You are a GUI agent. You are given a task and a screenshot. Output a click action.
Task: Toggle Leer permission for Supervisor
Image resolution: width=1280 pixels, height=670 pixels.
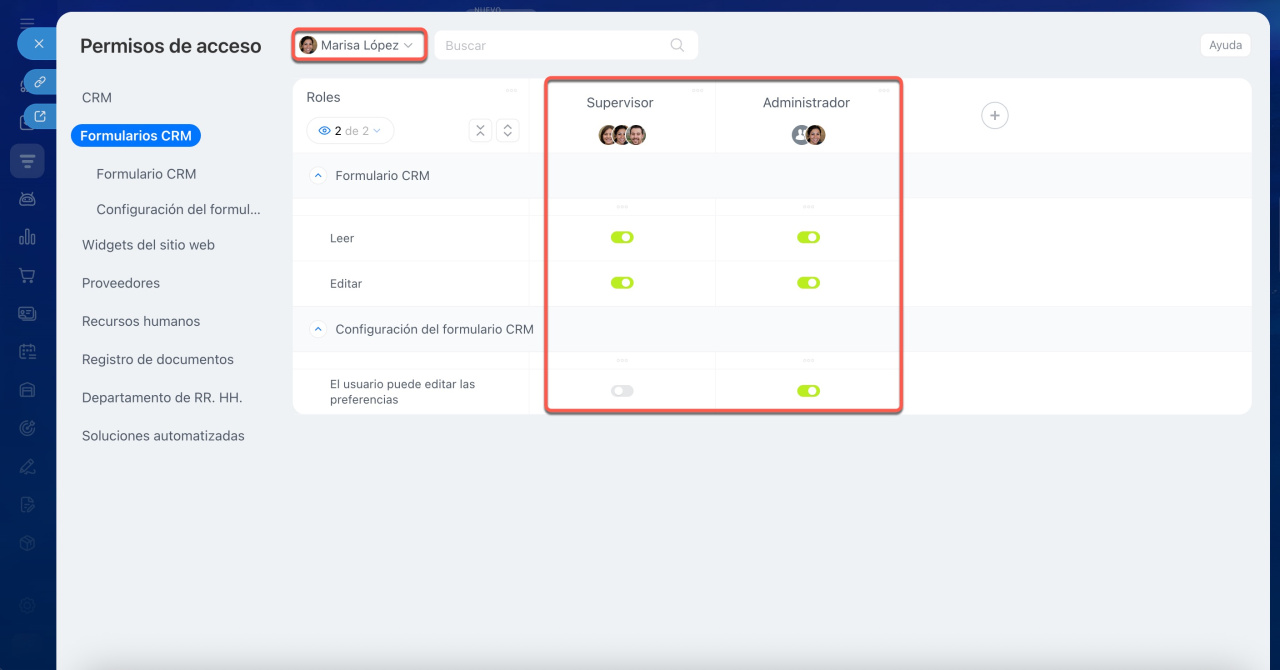point(622,238)
